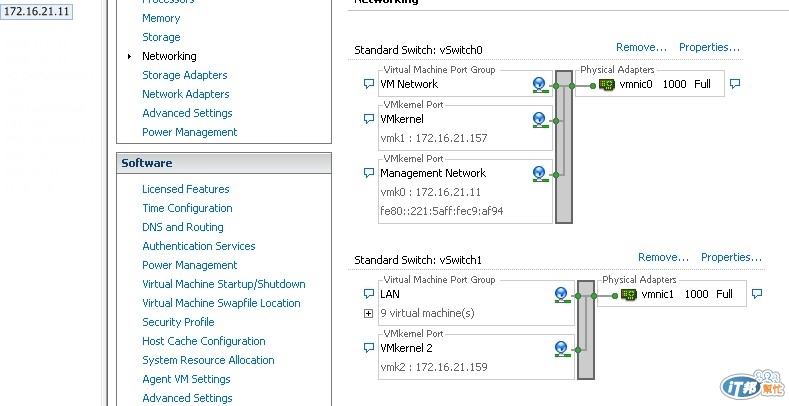The height and width of the screenshot is (406, 789).
Task: Click the VMkernel 2 speech bubble icon
Action: point(369,348)
